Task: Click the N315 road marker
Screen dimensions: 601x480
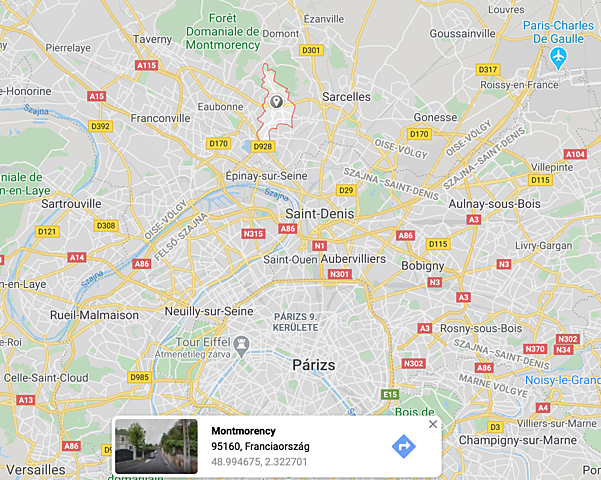Action: [253, 233]
